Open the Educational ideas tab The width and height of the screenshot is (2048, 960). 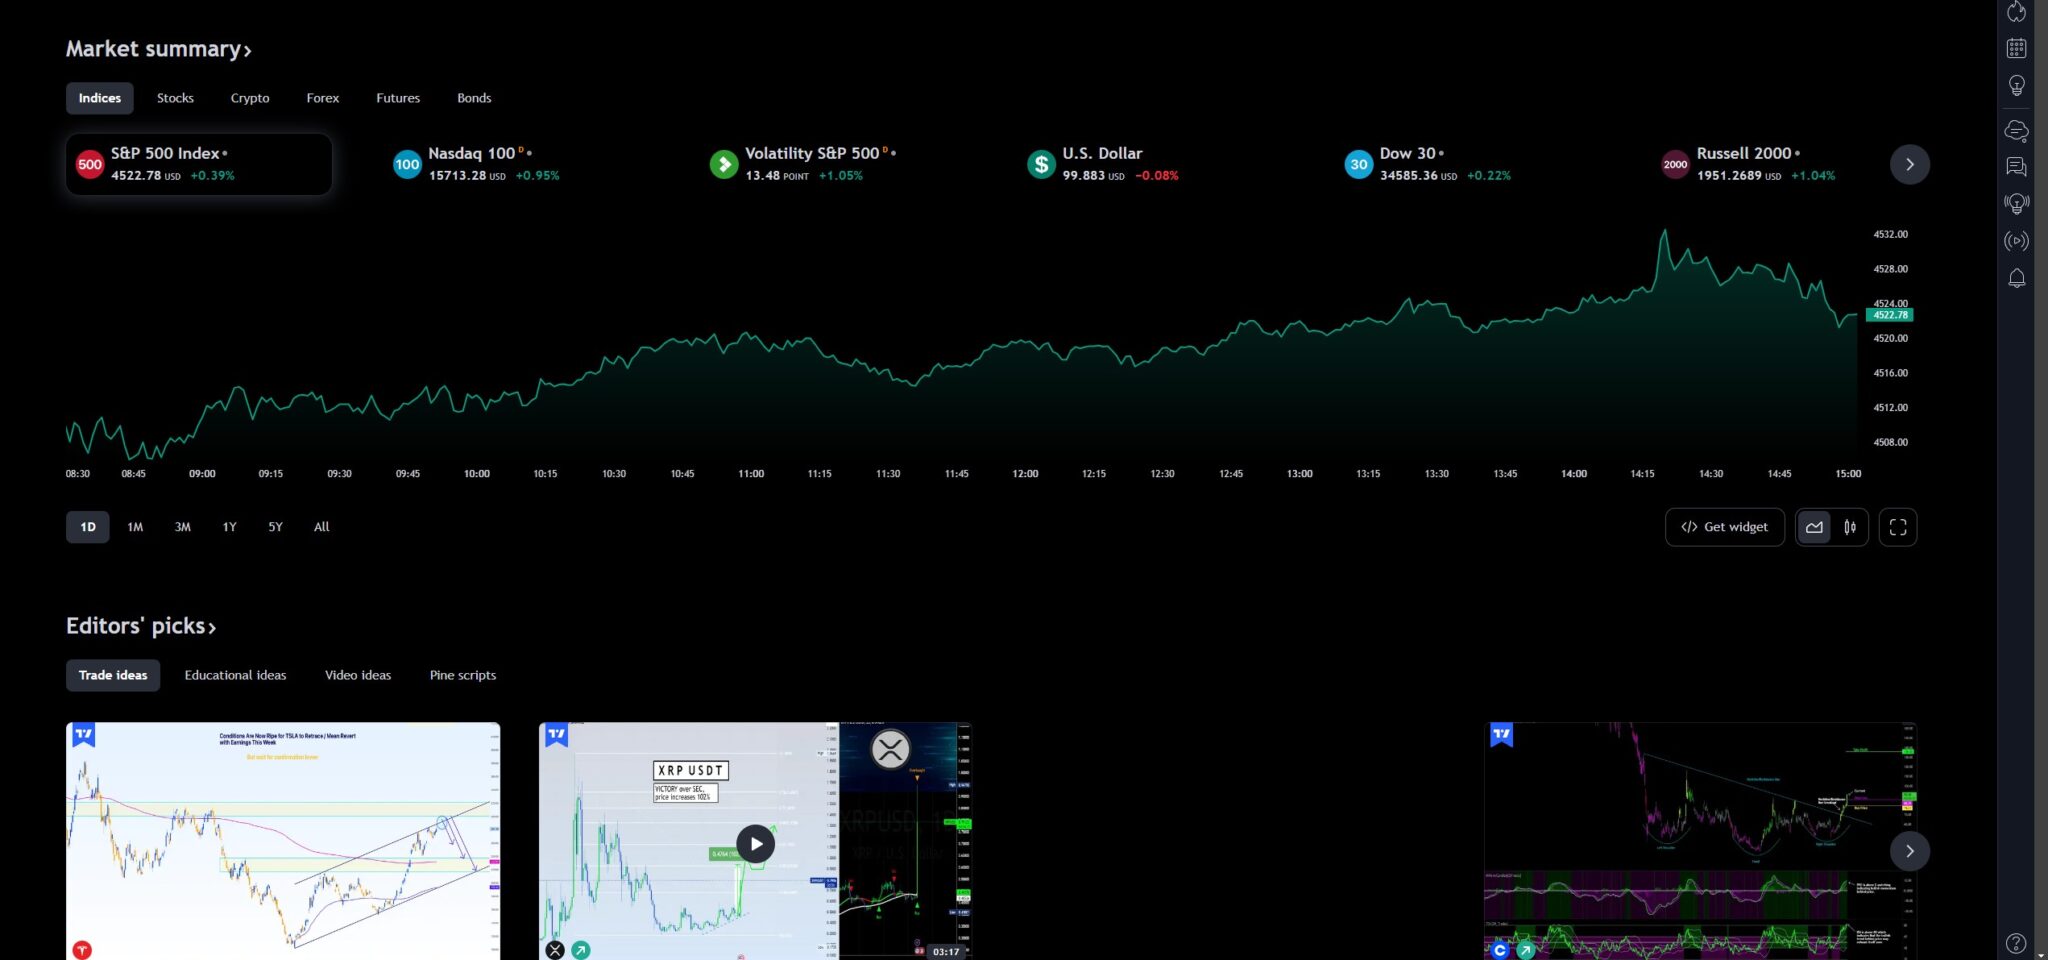235,675
